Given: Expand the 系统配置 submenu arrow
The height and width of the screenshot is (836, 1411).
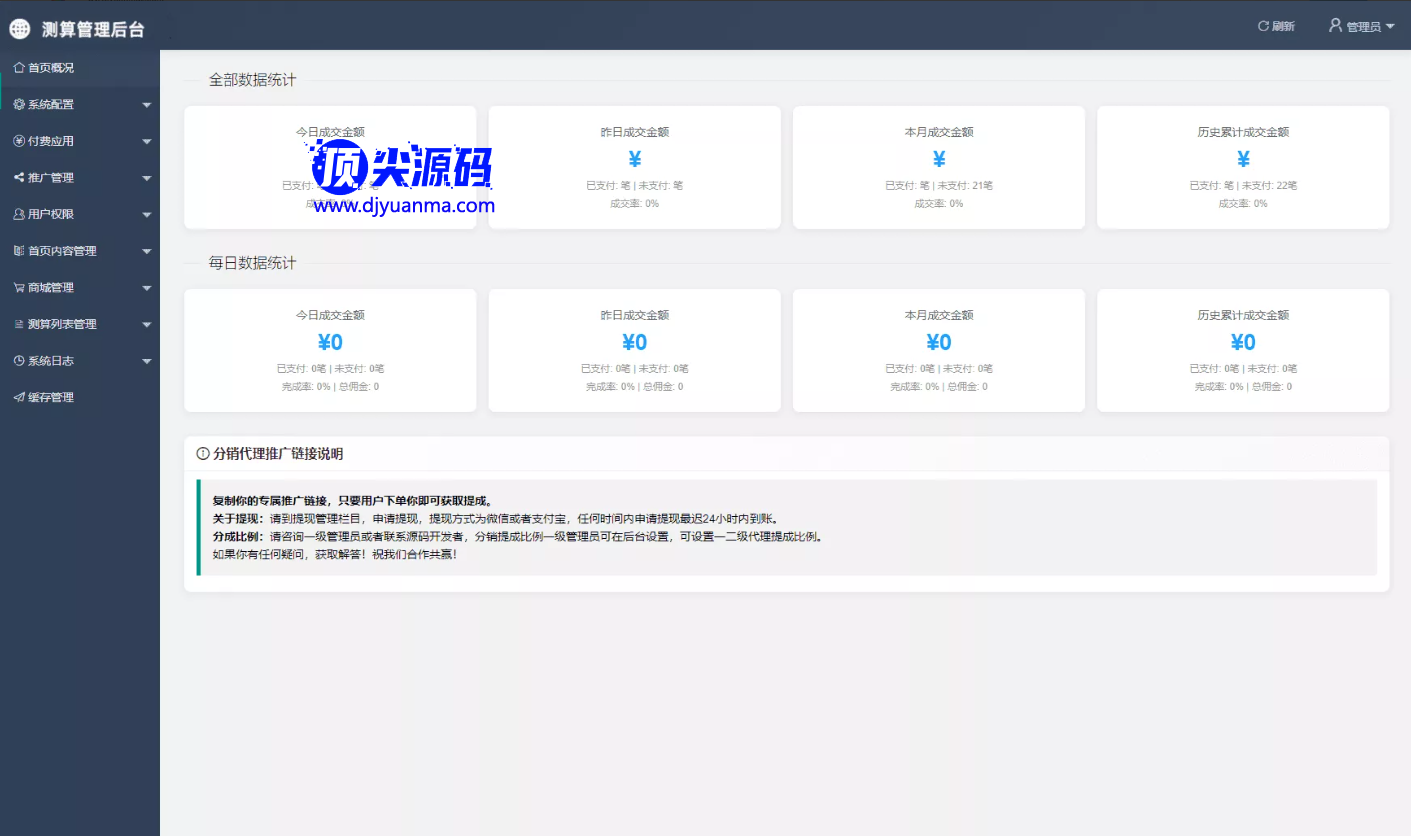Looking at the screenshot, I should click(147, 105).
